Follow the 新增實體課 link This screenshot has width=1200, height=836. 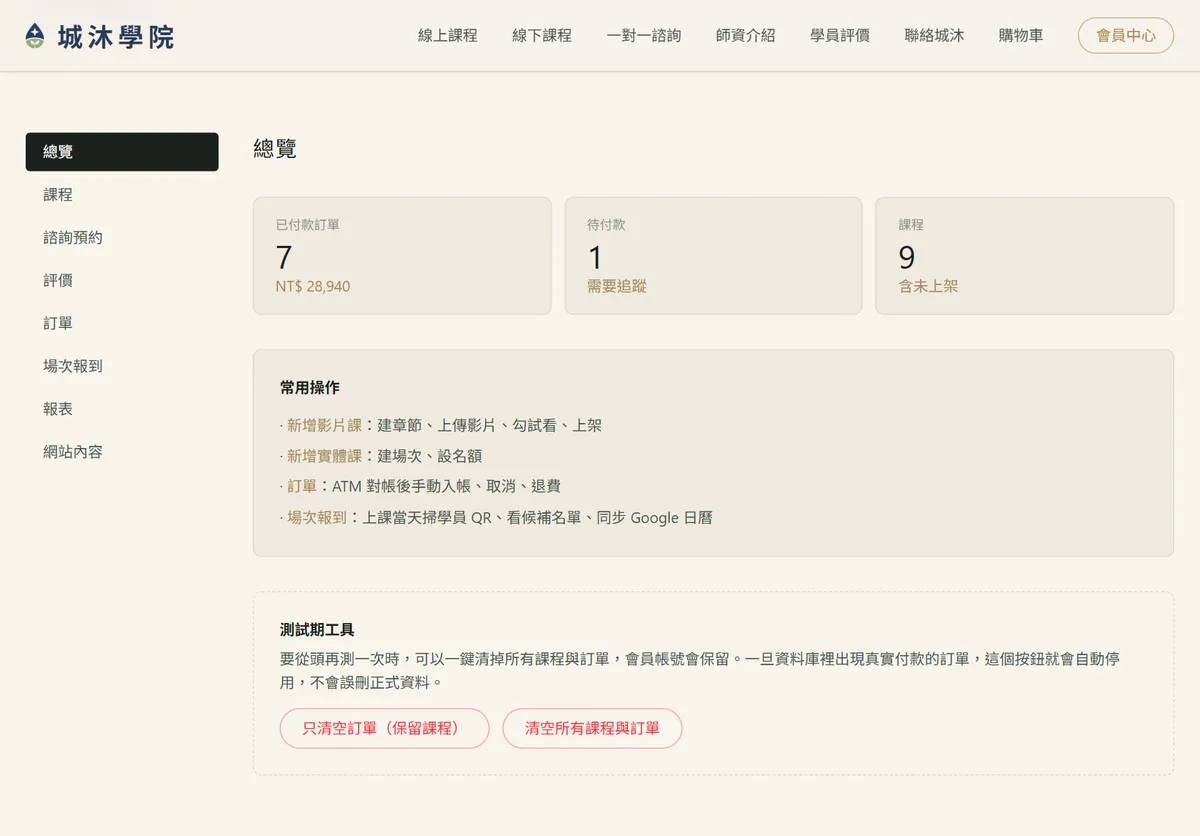[324, 456]
